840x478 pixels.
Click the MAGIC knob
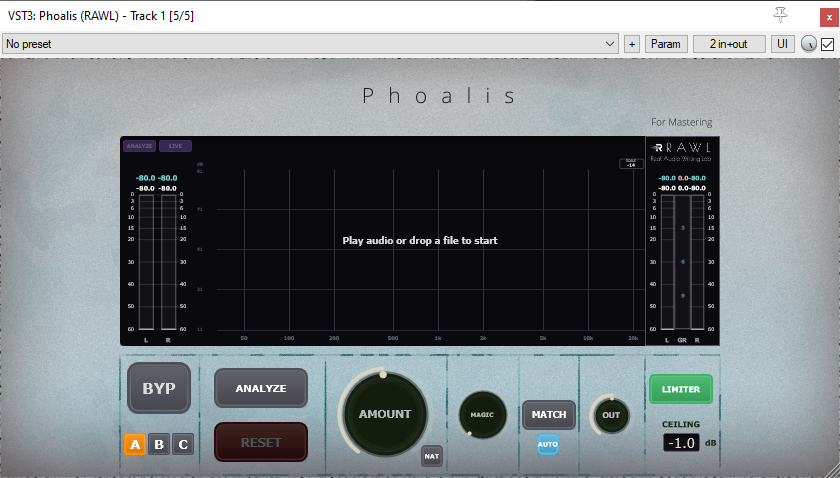pyautogui.click(x=482, y=415)
